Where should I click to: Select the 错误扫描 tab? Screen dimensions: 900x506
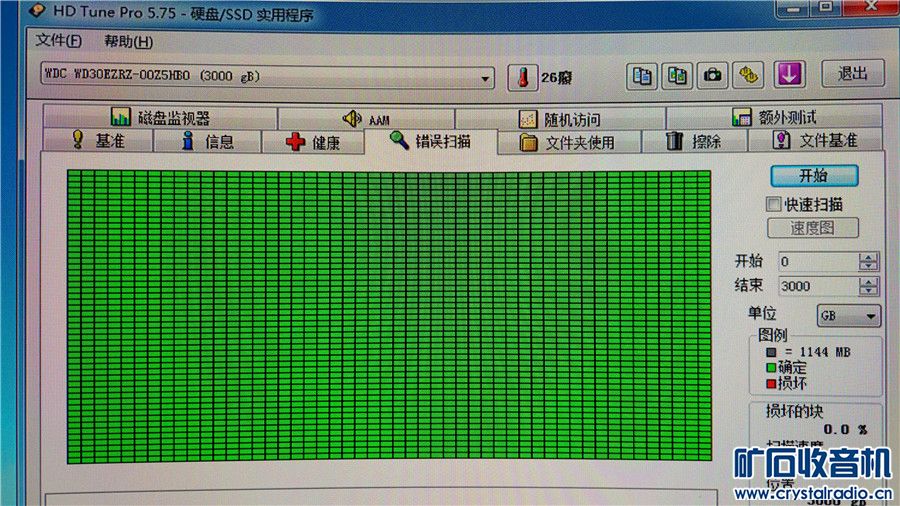[x=430, y=141]
